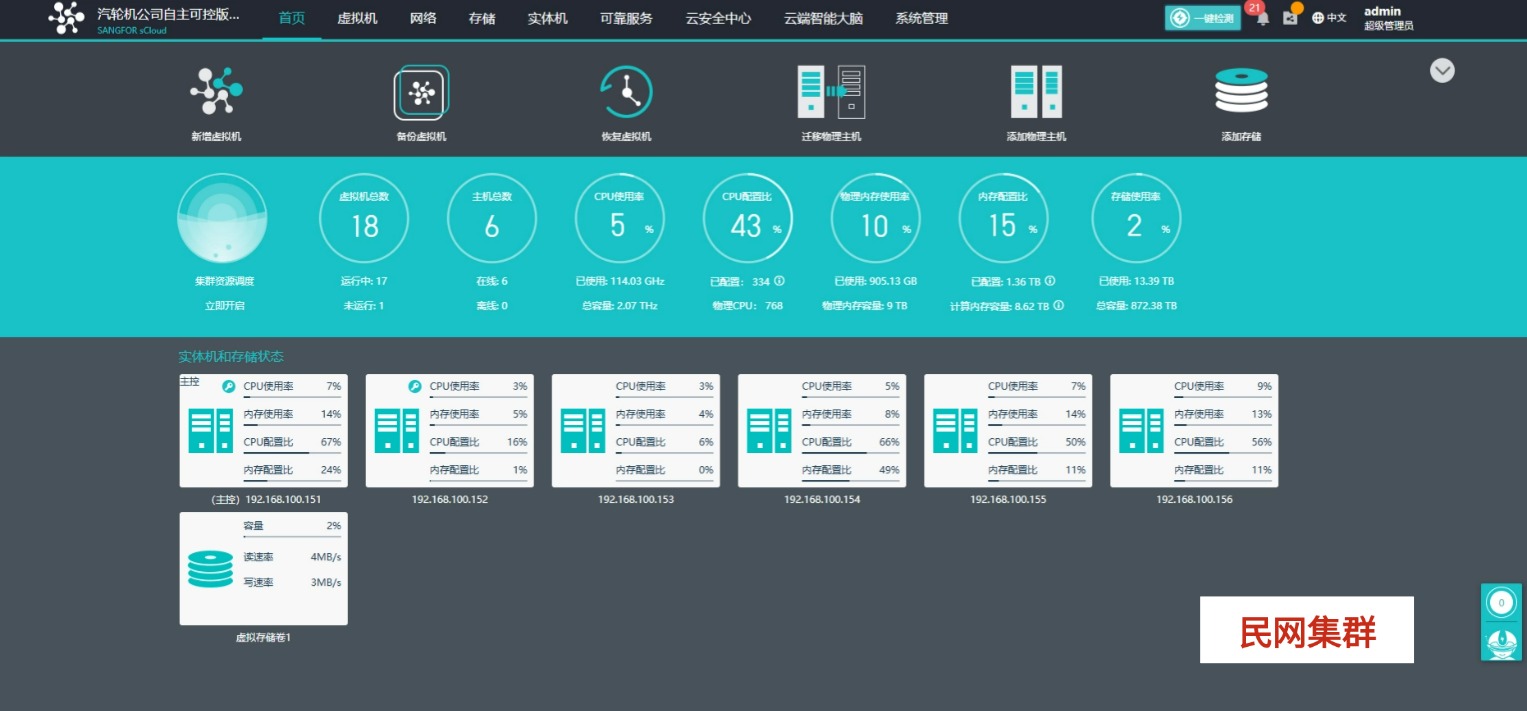Switch to the 虚拟机 tab
Image resolution: width=1527 pixels, height=711 pixels.
click(357, 18)
